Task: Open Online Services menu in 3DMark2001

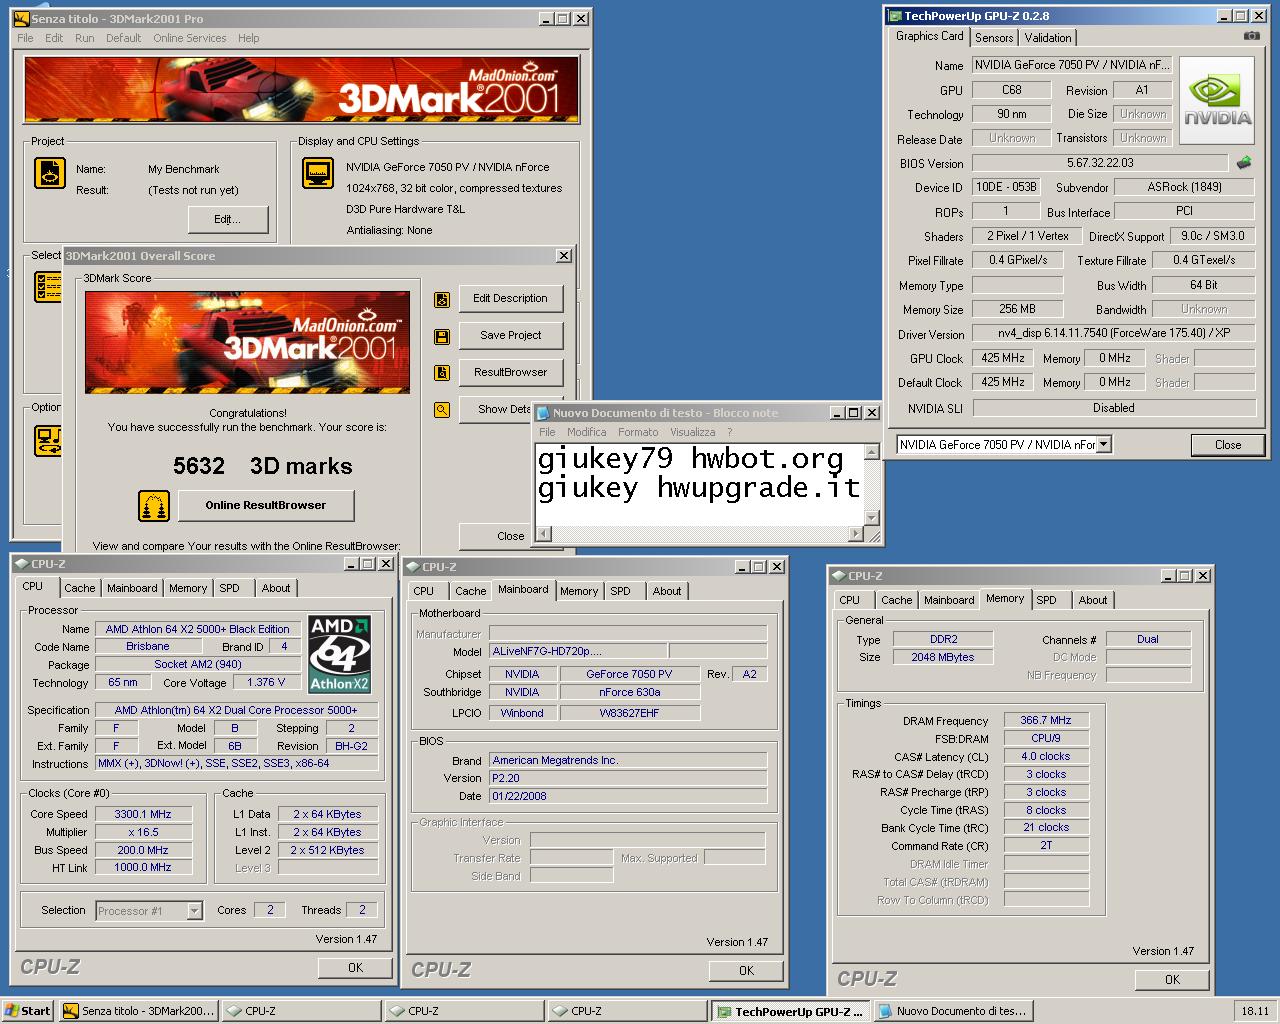Action: click(x=189, y=38)
